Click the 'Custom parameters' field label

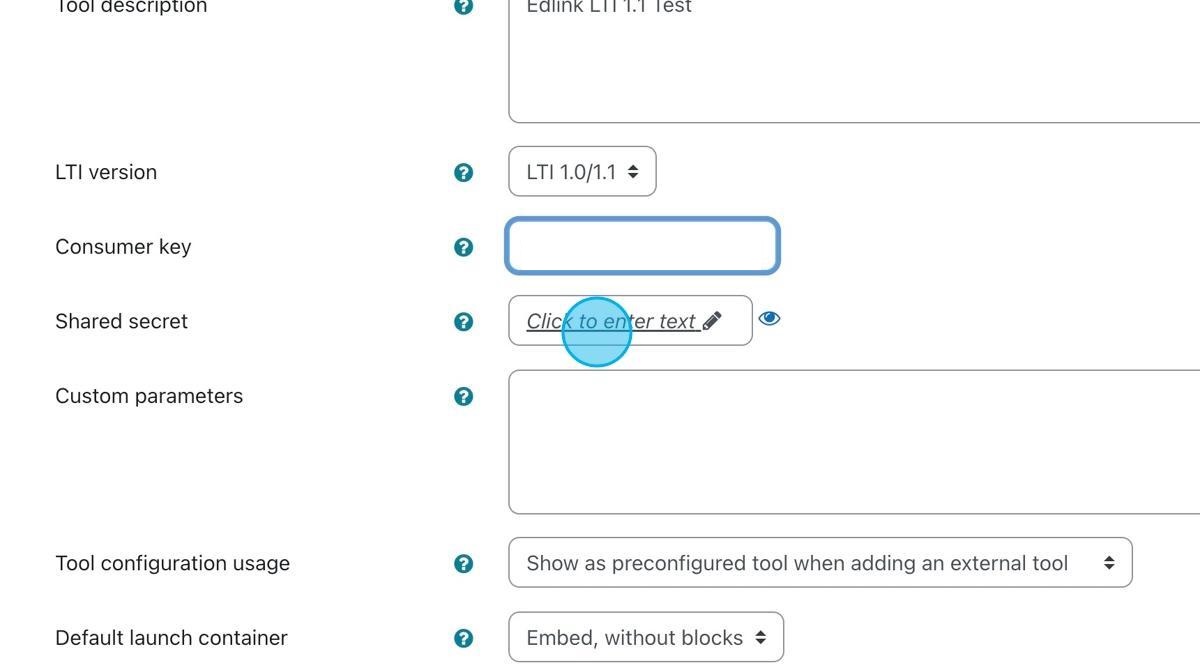point(149,395)
